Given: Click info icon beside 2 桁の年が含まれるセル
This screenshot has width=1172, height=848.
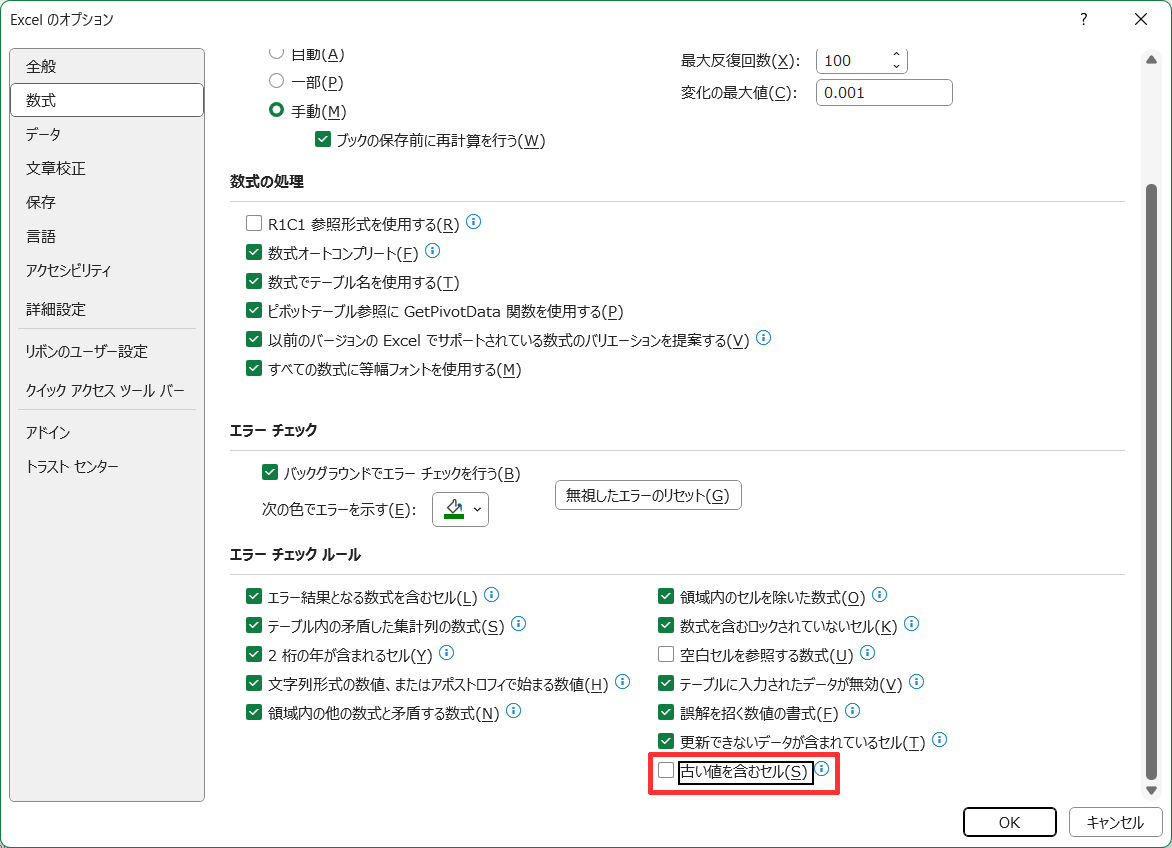Looking at the screenshot, I should point(446,653).
